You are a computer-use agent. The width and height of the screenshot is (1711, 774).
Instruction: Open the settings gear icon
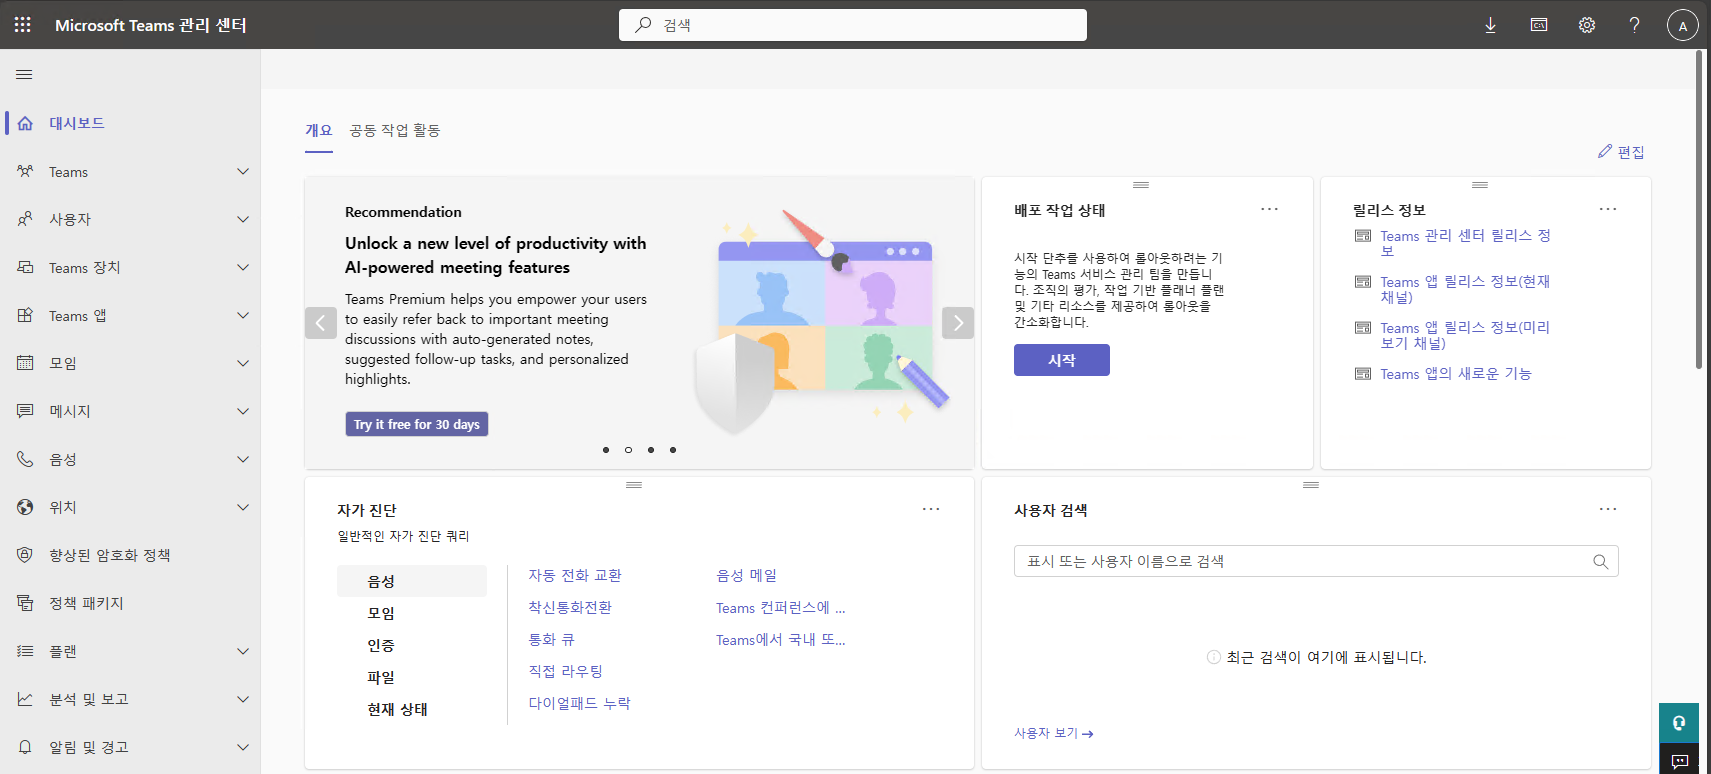point(1587,25)
